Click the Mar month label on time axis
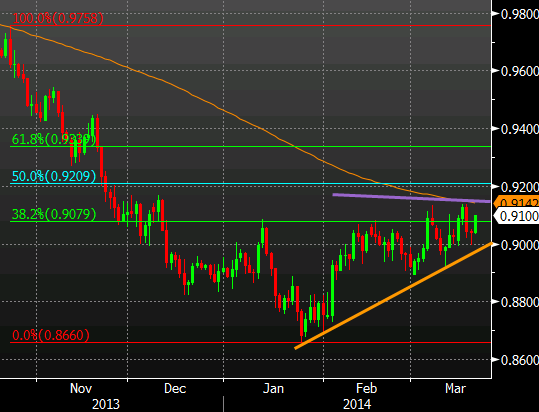Image resolution: width=539 pixels, height=412 pixels. tap(455, 389)
